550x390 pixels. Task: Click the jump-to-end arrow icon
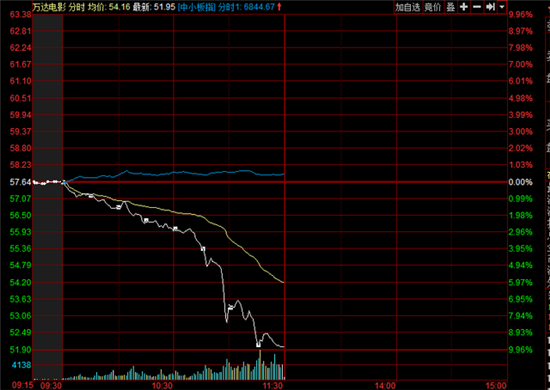coord(490,7)
